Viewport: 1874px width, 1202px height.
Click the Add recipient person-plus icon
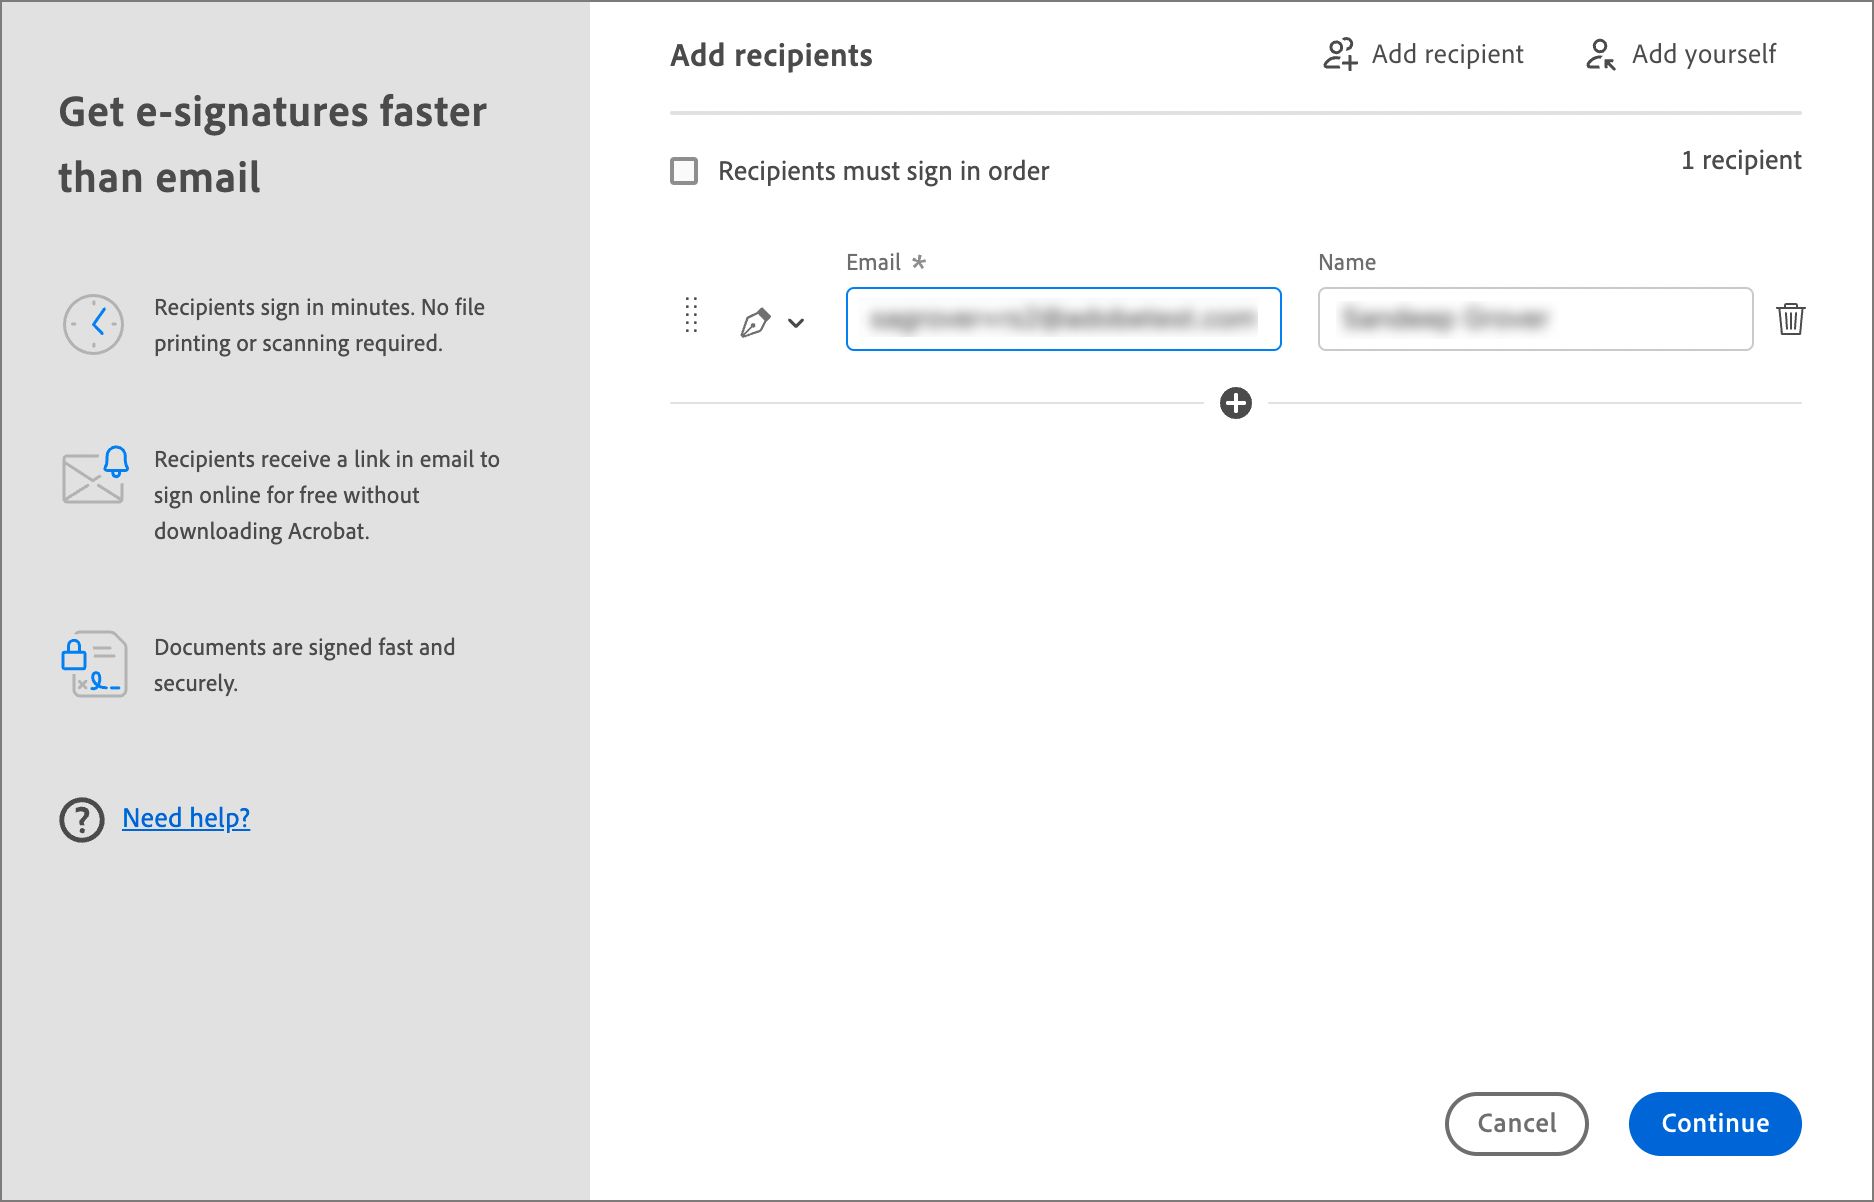tap(1339, 54)
